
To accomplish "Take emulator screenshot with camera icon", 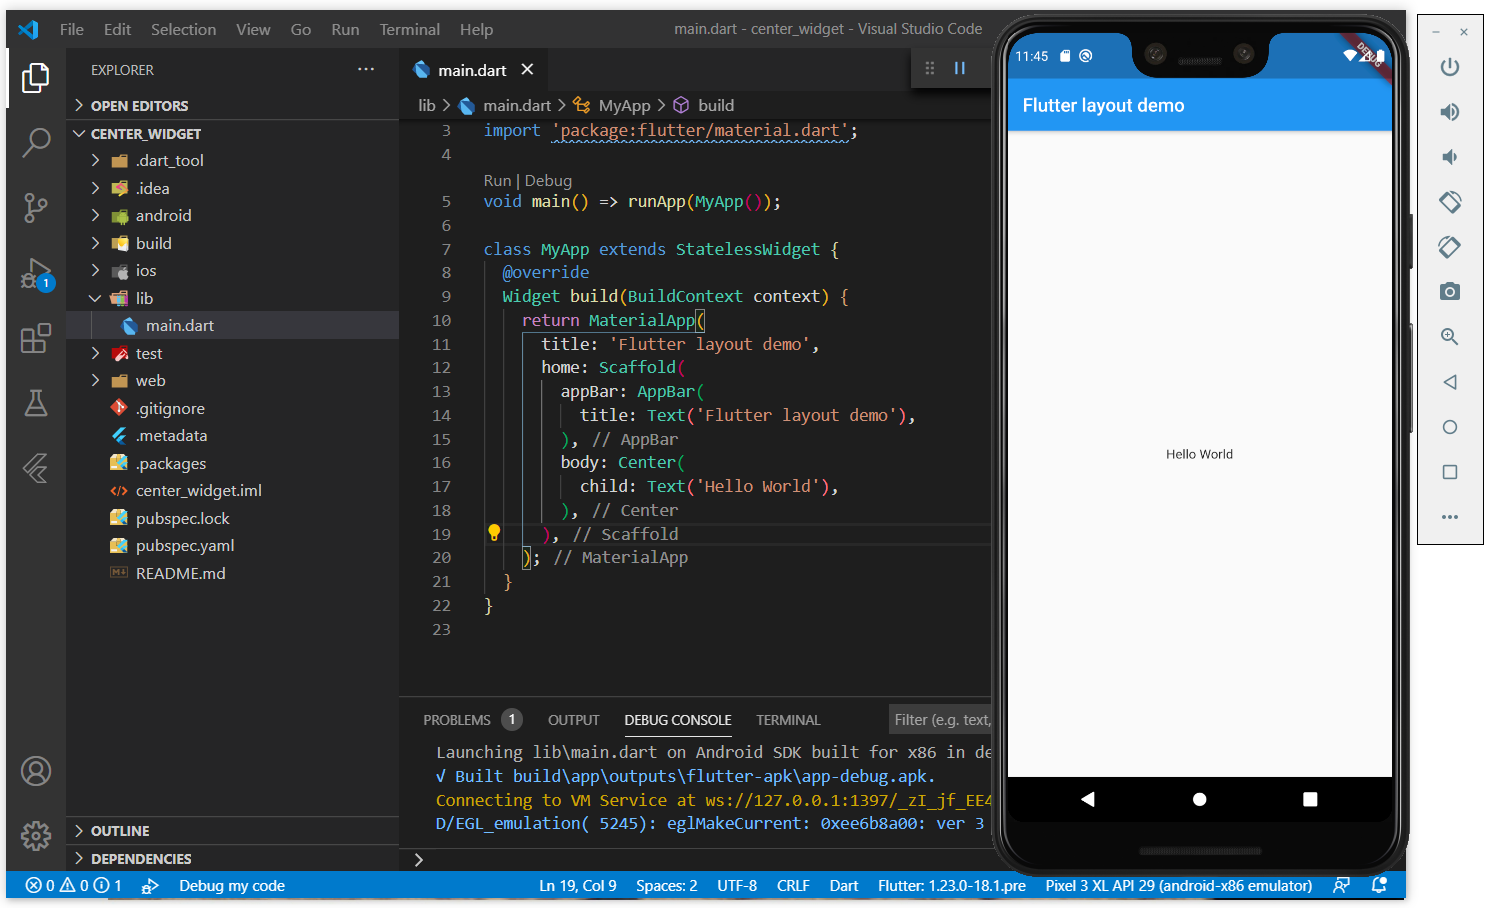I will [1450, 292].
